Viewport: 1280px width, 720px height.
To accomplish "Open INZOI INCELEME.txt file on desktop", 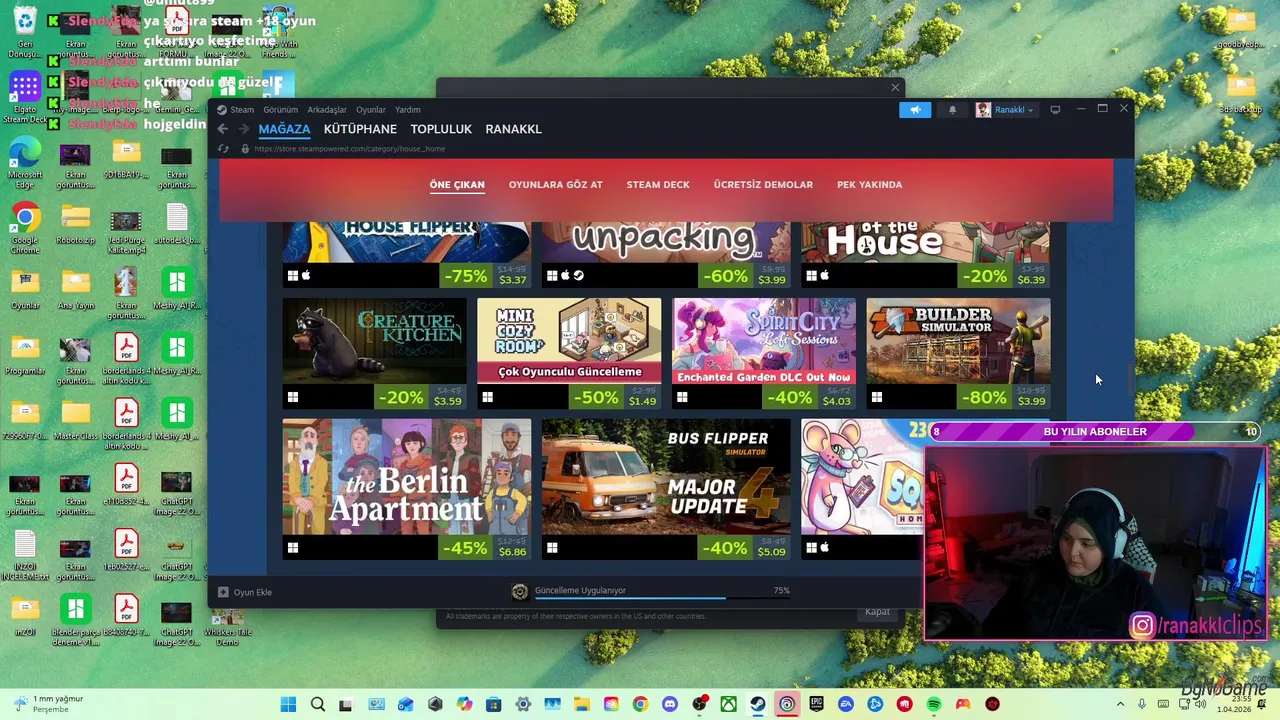I will click(25, 556).
